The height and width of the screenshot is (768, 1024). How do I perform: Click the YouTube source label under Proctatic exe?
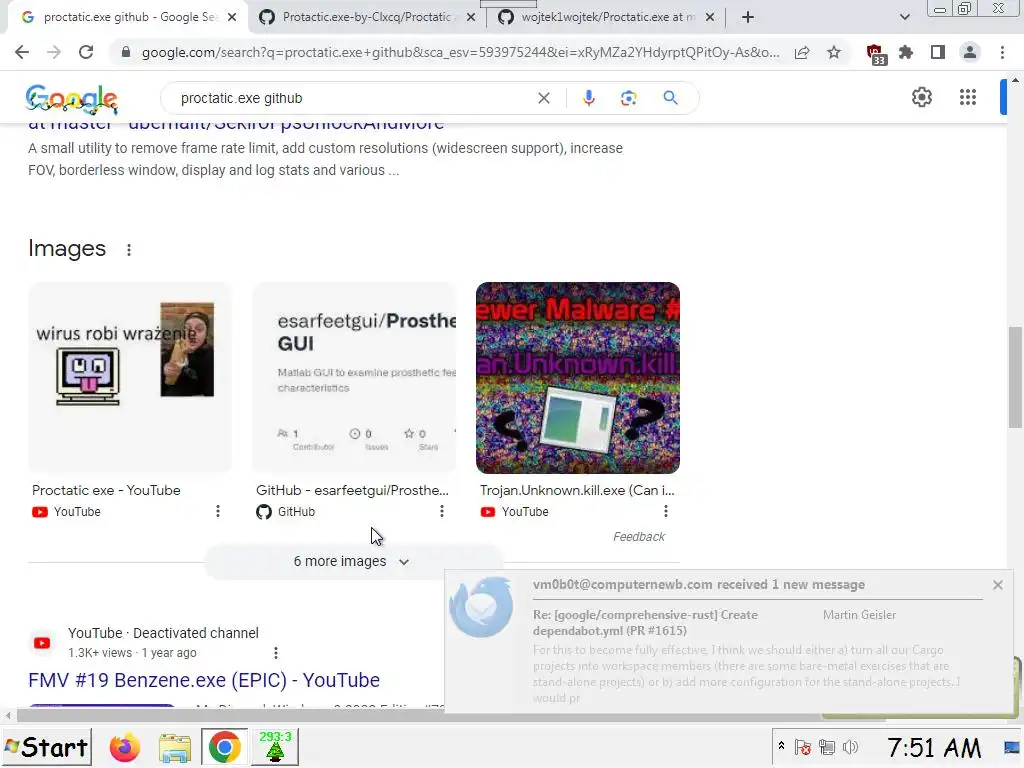66,512
